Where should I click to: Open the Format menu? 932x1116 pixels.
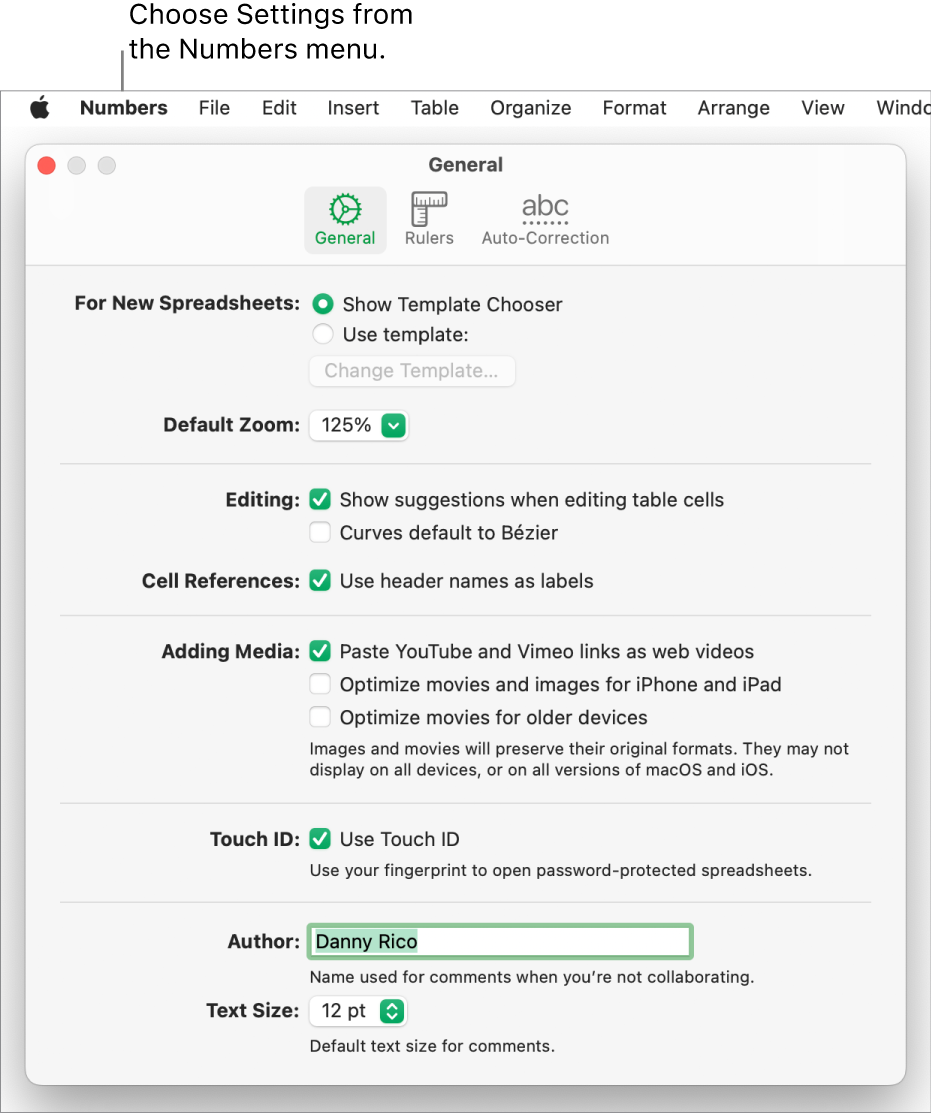(634, 108)
